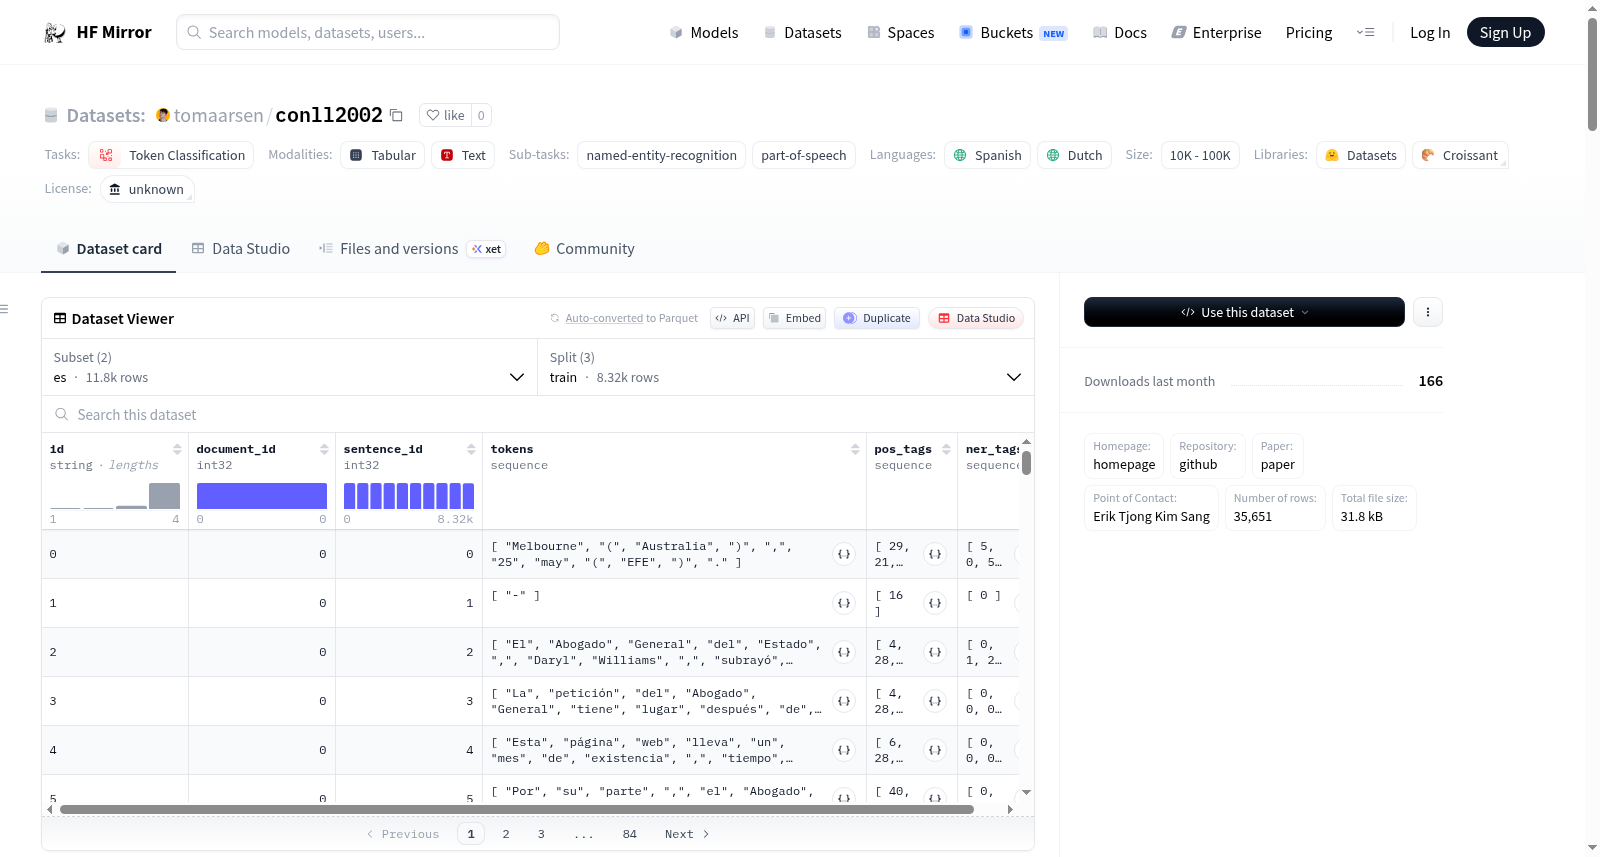Screen dimensions: 1600x857
Task: Expand pos_tags cell in row 0
Action: tap(935, 554)
